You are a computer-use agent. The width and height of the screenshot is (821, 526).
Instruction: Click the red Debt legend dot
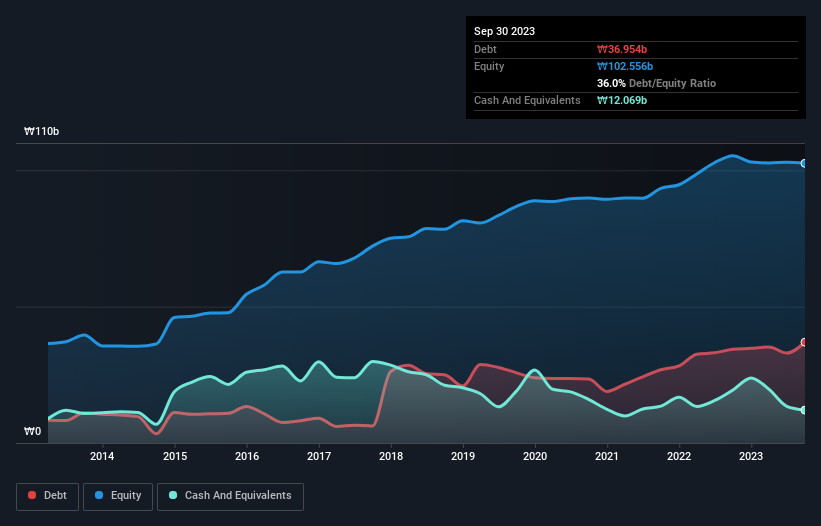[32, 495]
